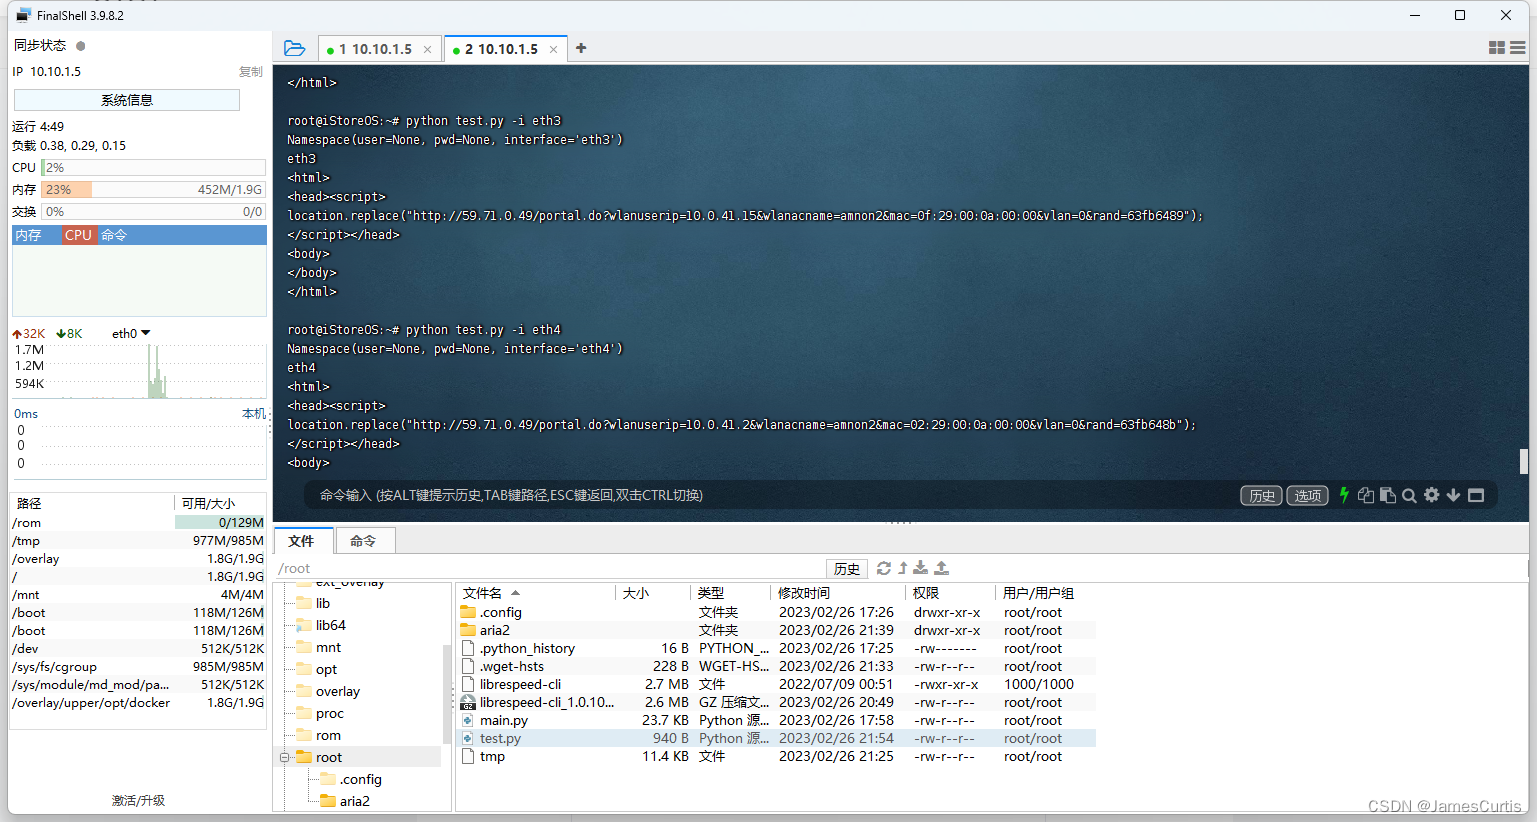Go up to parent directory arrow
The width and height of the screenshot is (1537, 822).
click(x=902, y=568)
